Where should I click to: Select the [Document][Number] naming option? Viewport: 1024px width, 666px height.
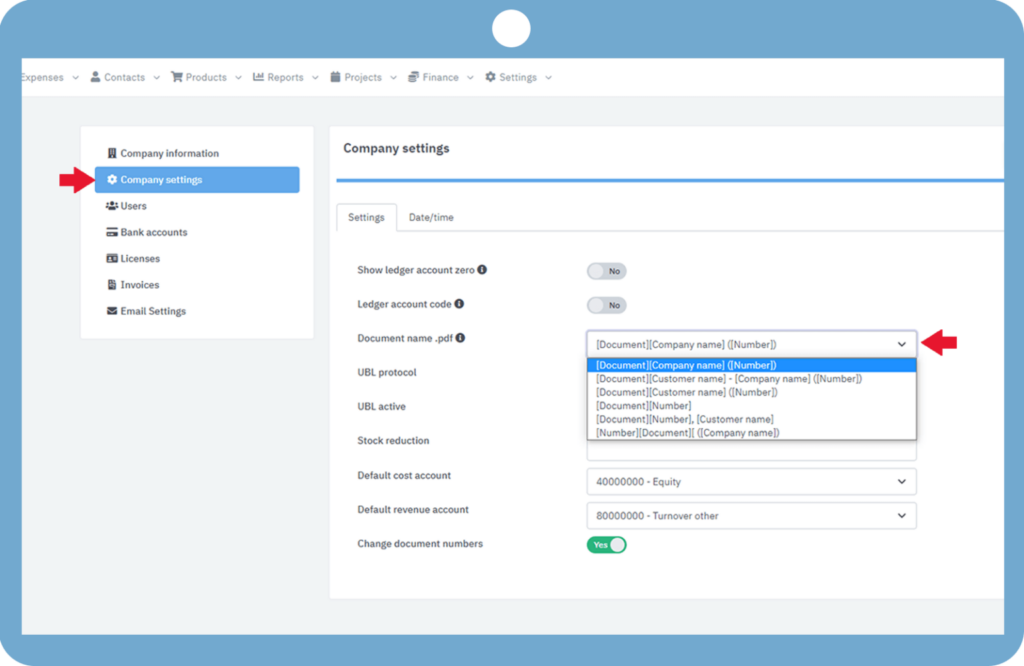643,406
